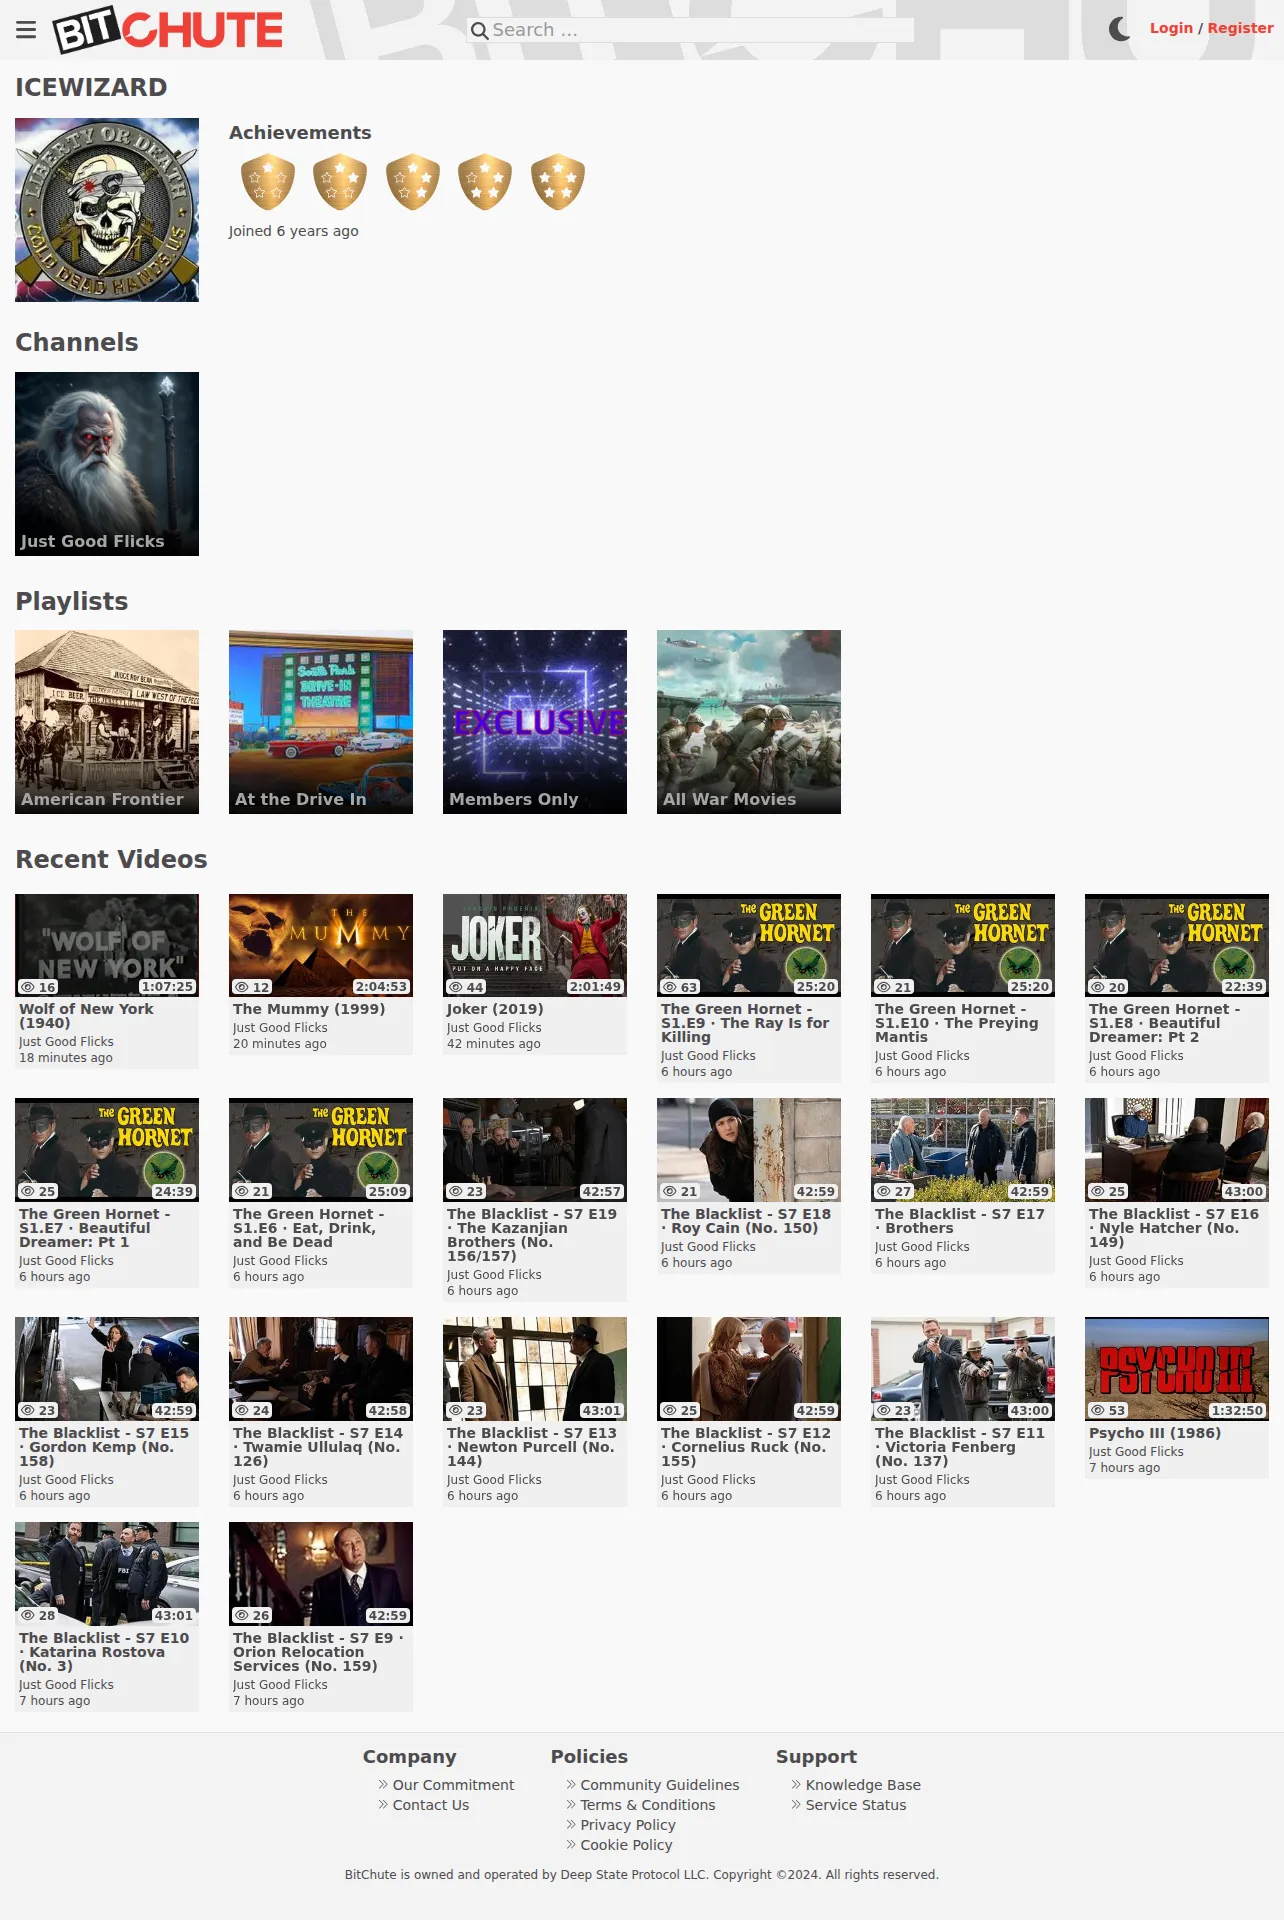The width and height of the screenshot is (1284, 1920).
Task: Click the "42 minutes ago" timestamp
Action: [494, 1044]
